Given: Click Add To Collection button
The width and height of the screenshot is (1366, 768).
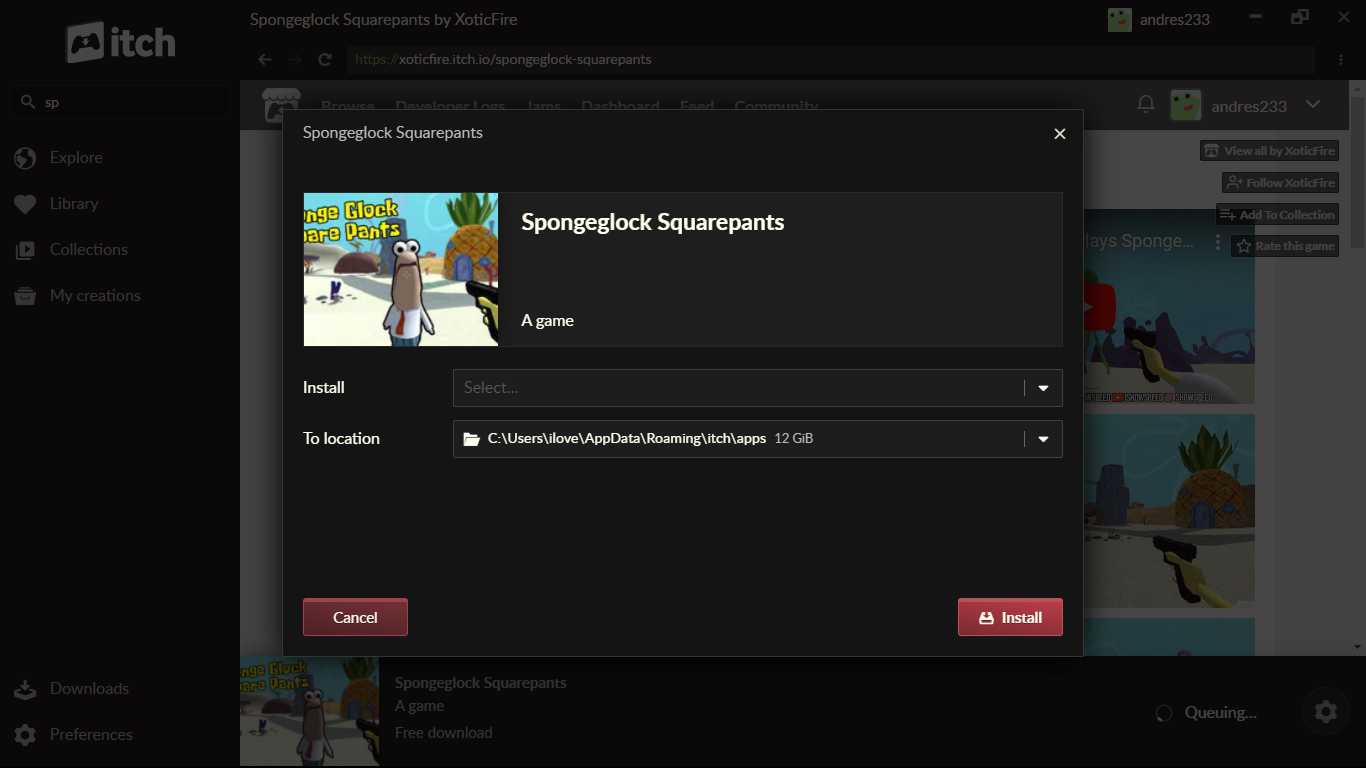Looking at the screenshot, I should pyautogui.click(x=1277, y=215).
